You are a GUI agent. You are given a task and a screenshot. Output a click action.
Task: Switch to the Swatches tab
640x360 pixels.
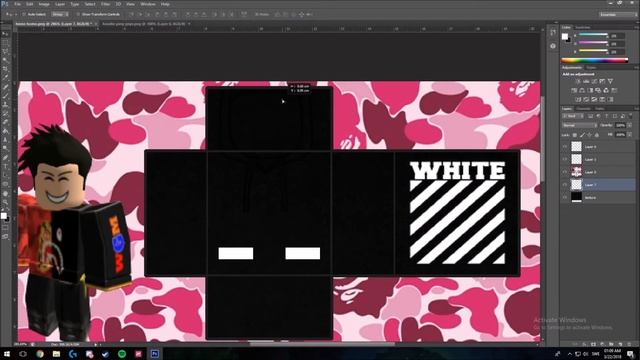(x=582, y=27)
